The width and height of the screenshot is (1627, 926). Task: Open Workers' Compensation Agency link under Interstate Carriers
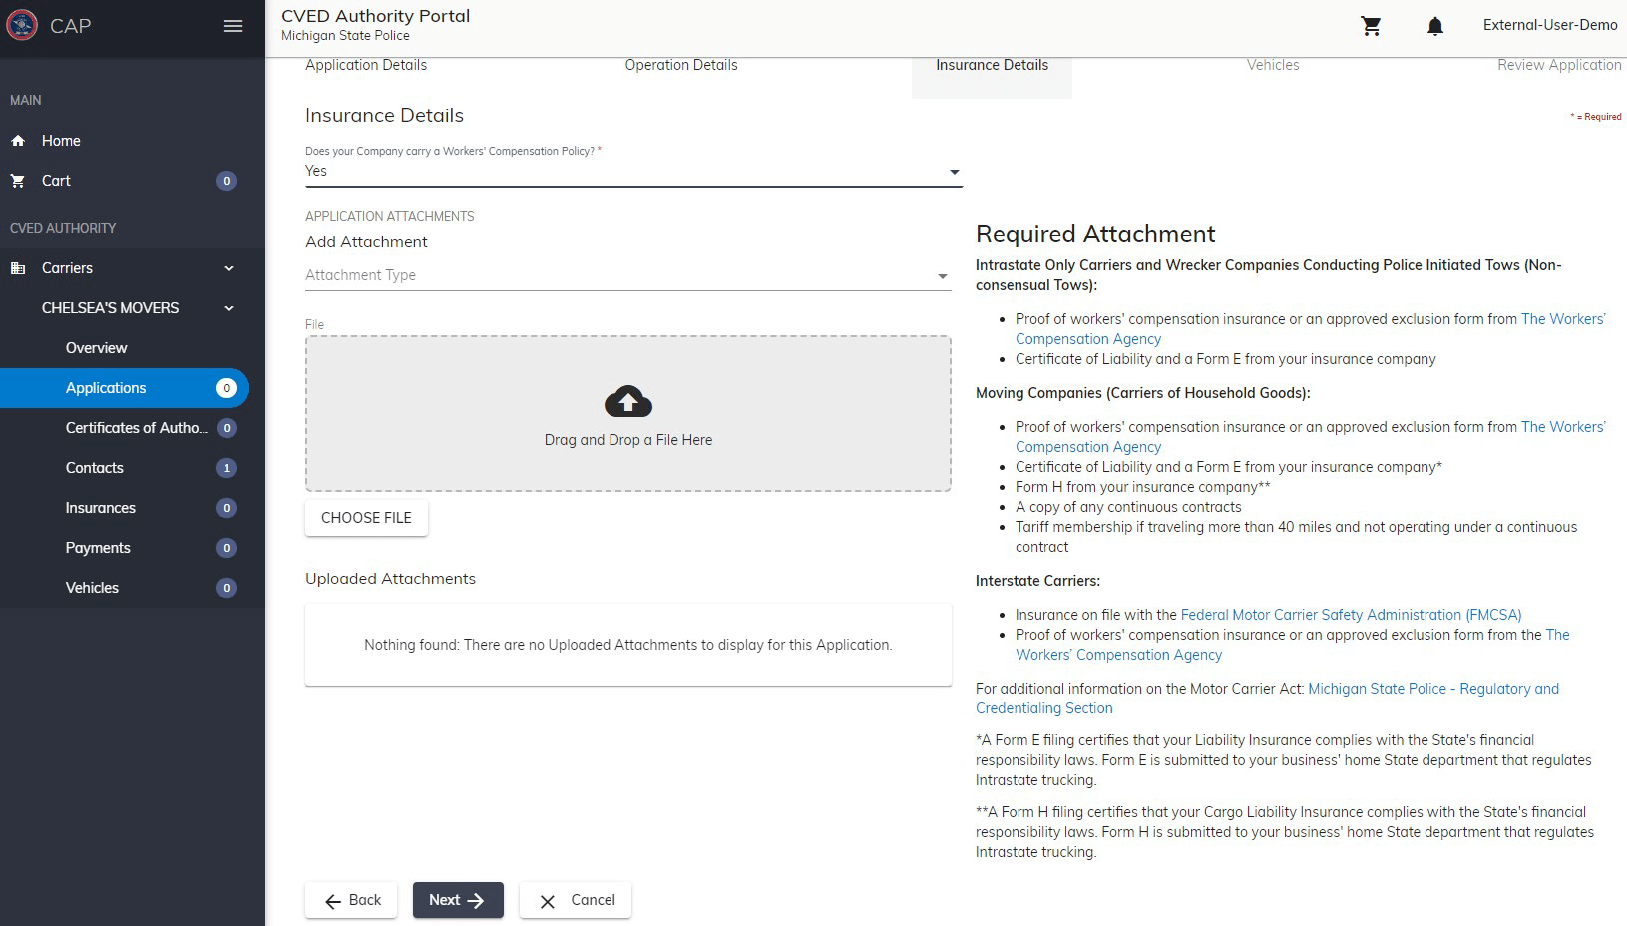click(1293, 645)
